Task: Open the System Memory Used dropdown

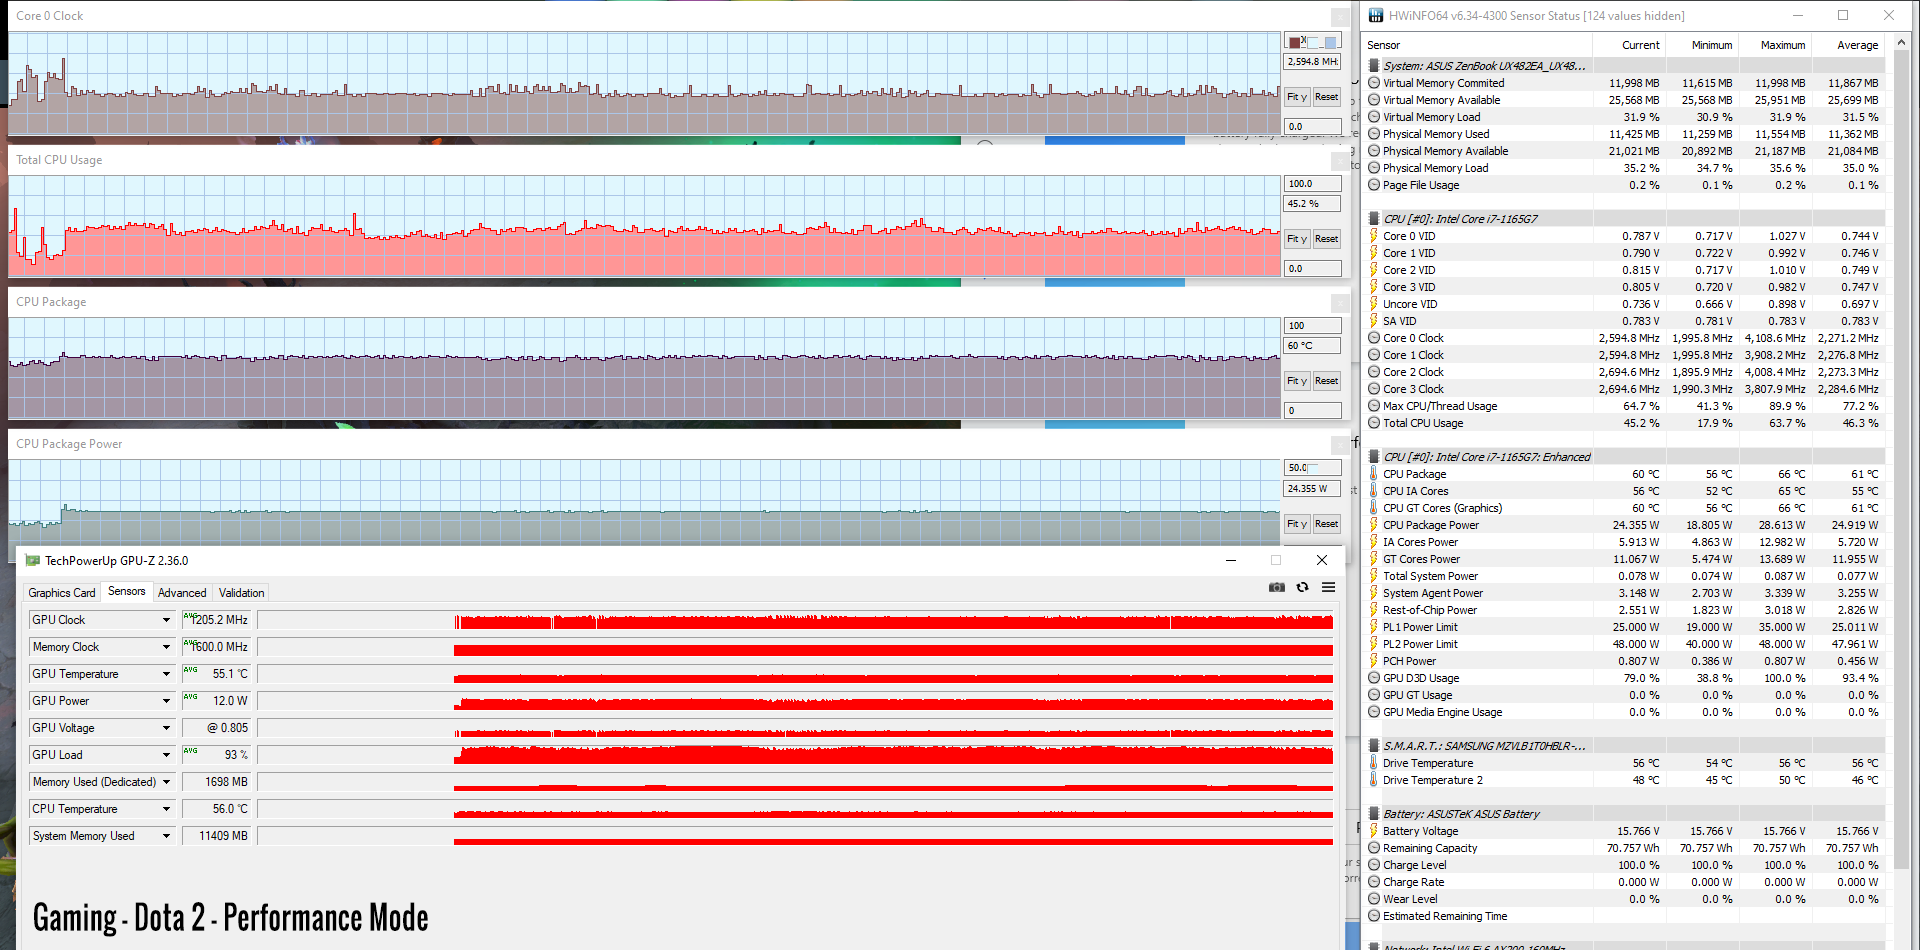Action: click(166, 836)
